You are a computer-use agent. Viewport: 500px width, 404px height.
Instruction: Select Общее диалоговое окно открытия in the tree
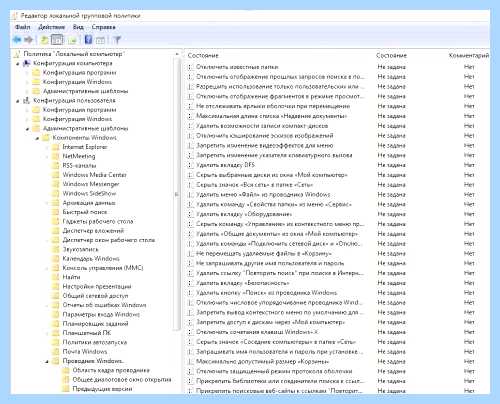click(122, 380)
